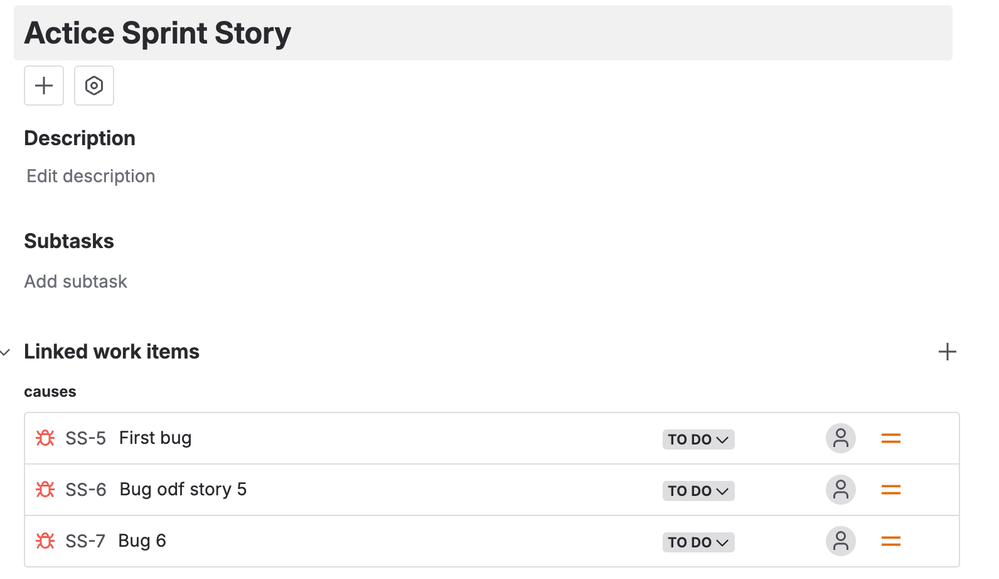Click the bug icon next to SS-7
The height and width of the screenshot is (579, 999).
[44, 541]
